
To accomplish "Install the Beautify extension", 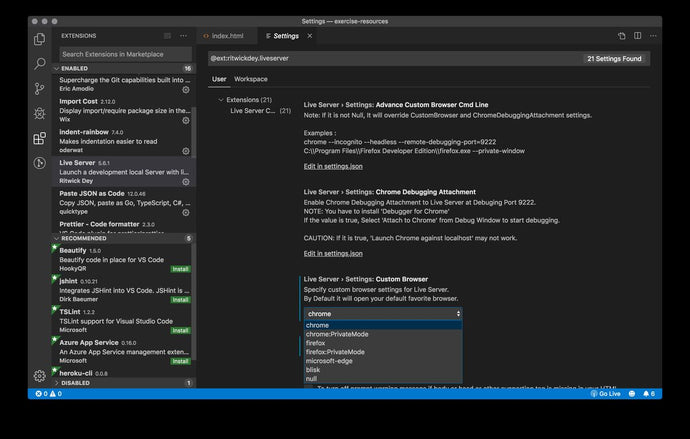I will (180, 269).
